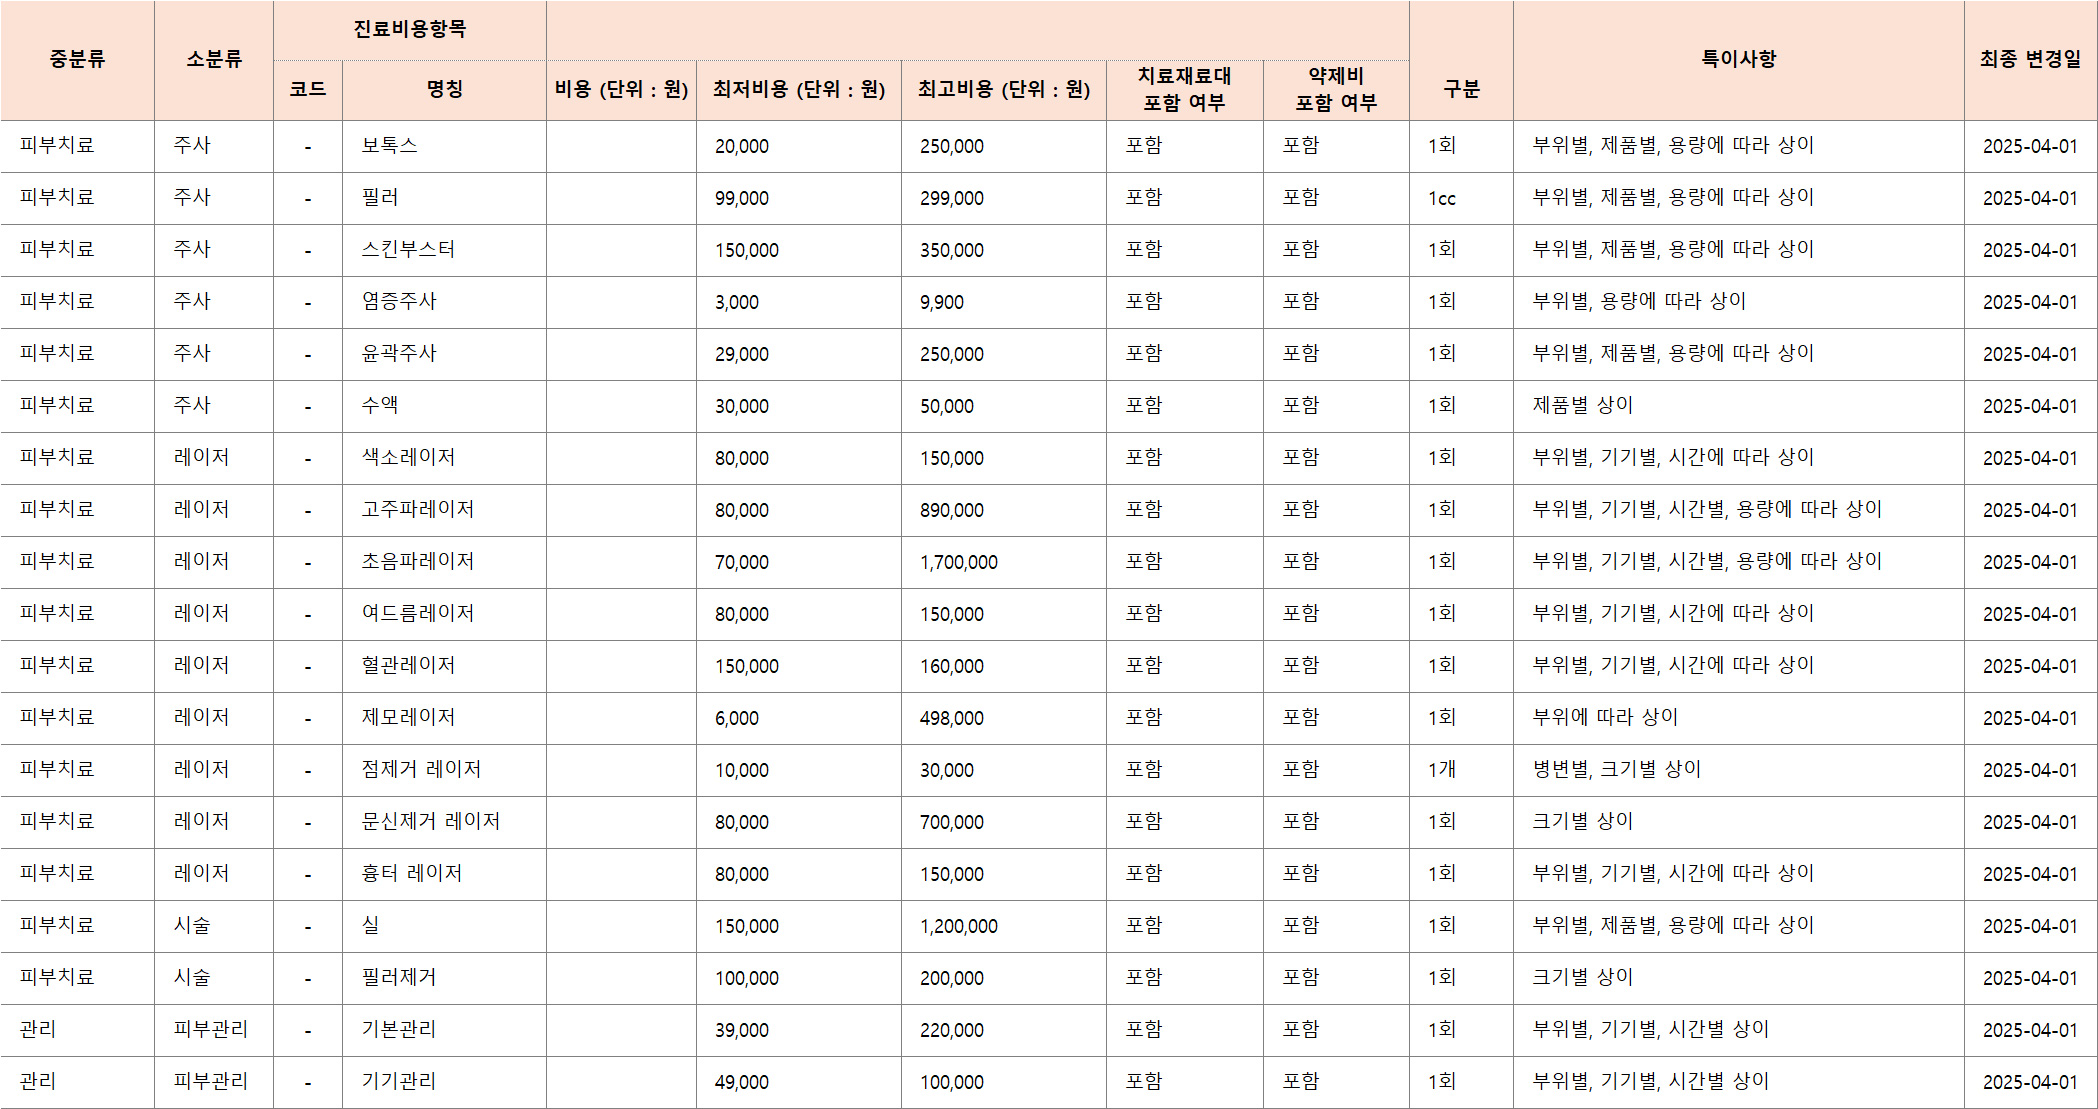Click the 코드 column header
The height and width of the screenshot is (1109, 2098).
point(308,90)
